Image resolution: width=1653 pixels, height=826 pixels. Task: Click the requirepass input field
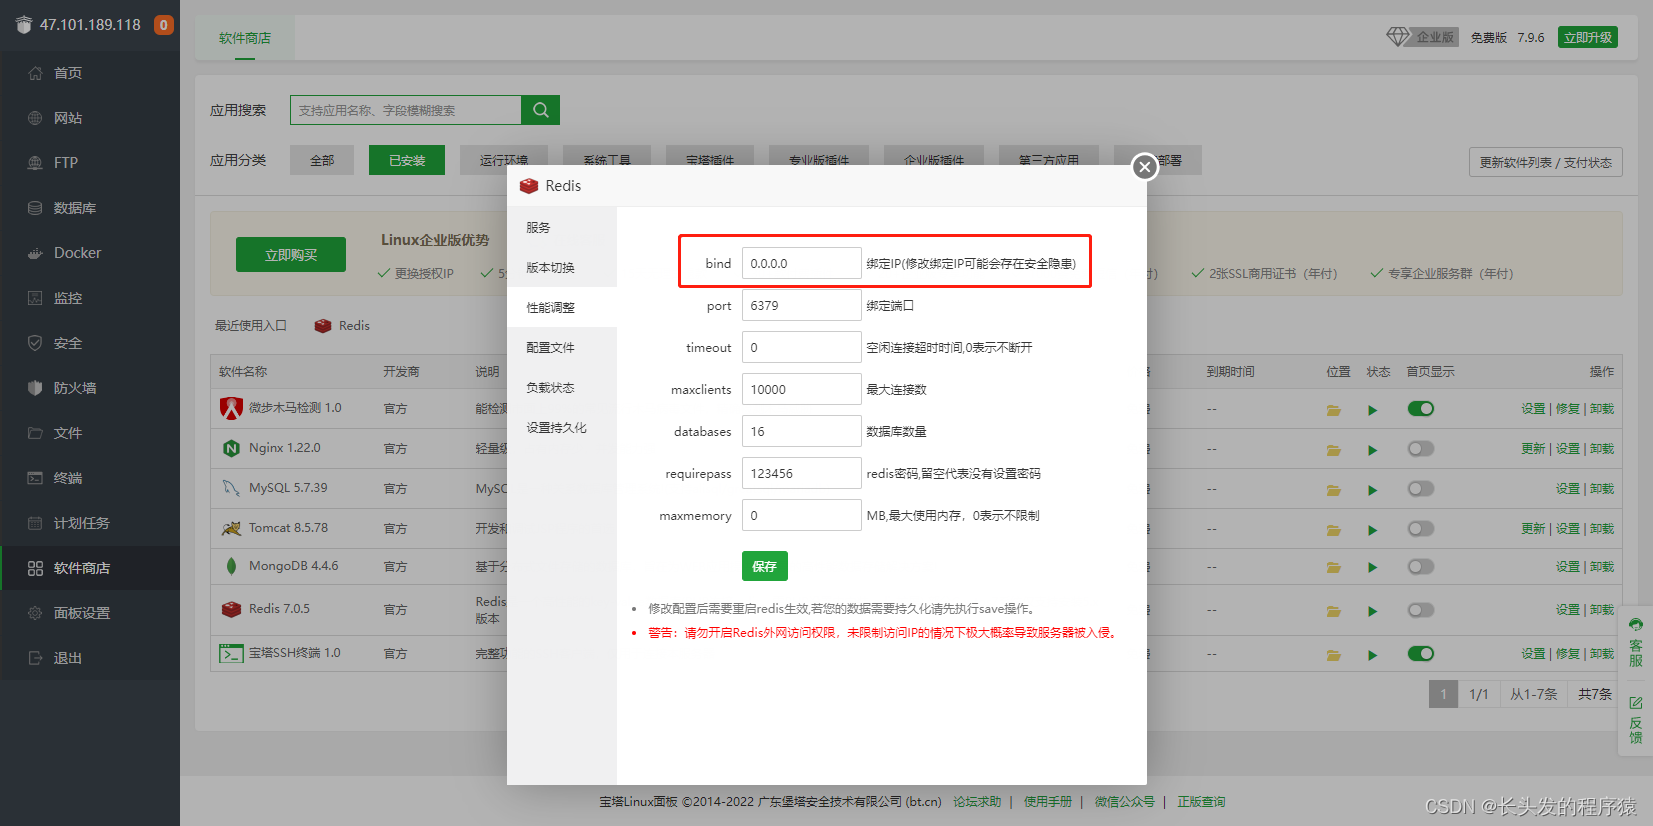pyautogui.click(x=802, y=473)
